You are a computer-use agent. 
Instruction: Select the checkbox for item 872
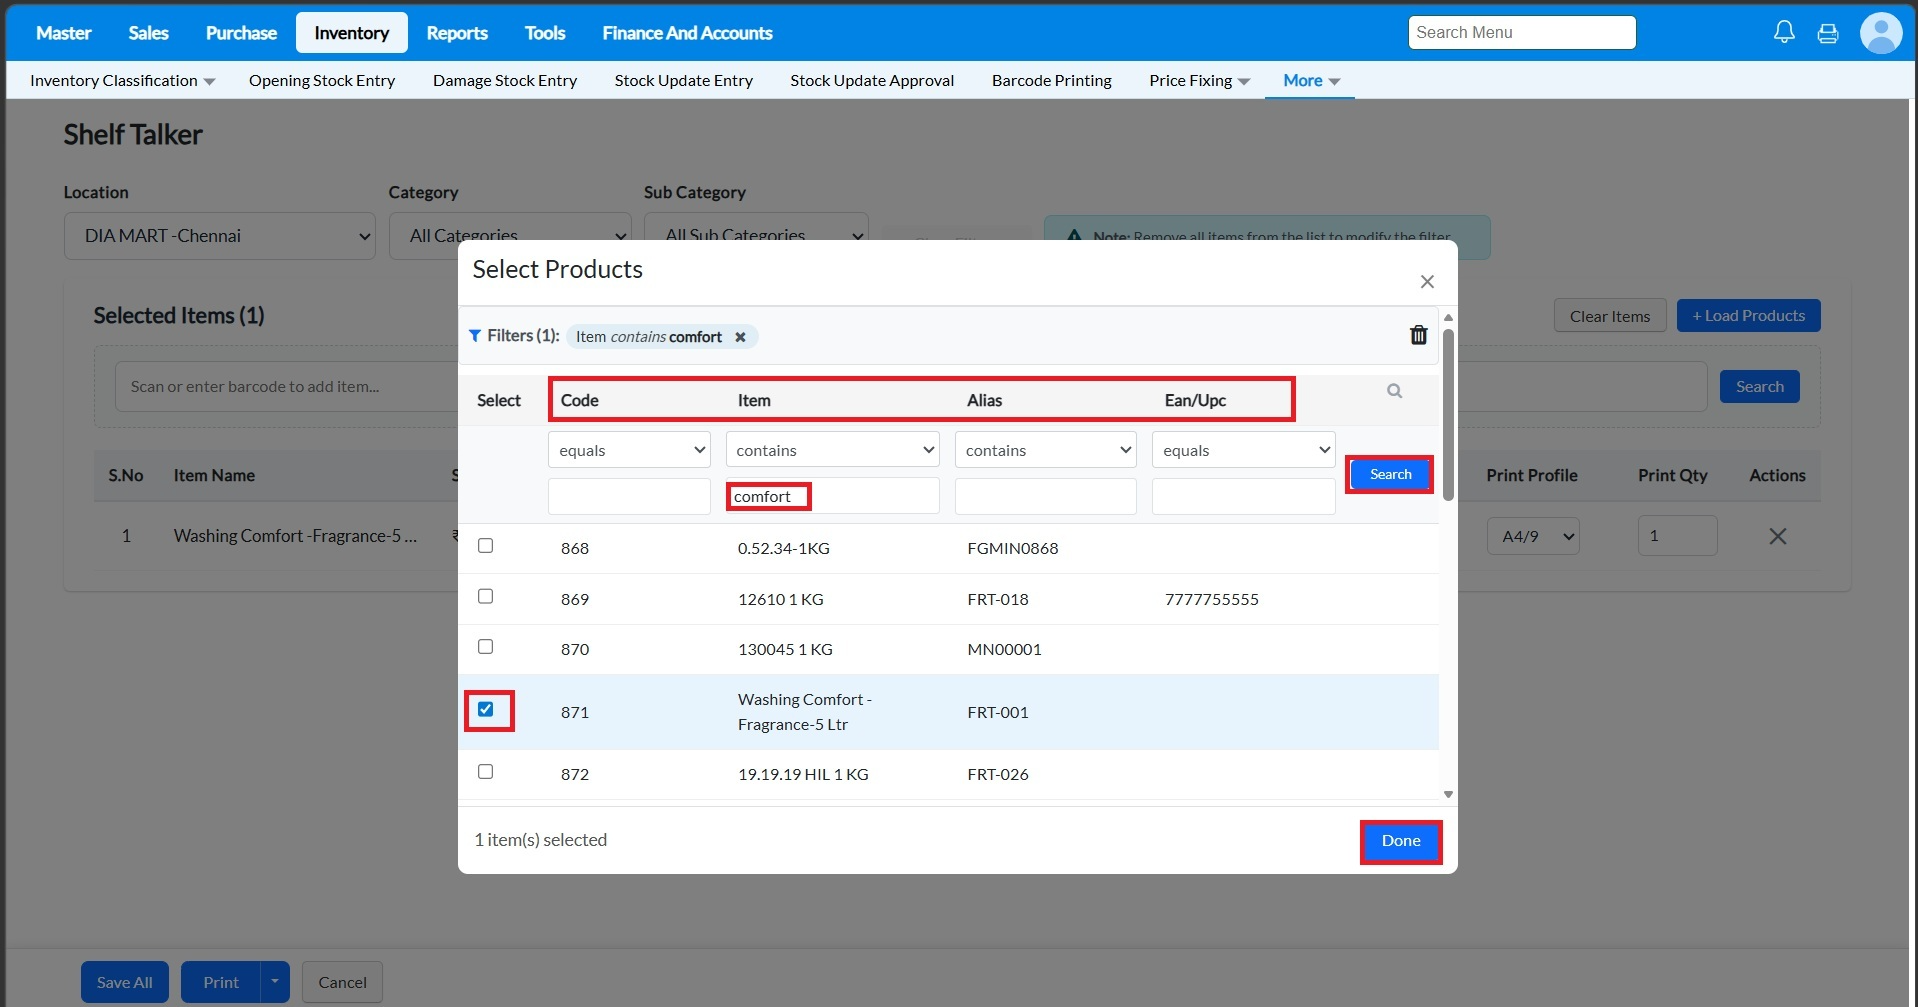[486, 772]
